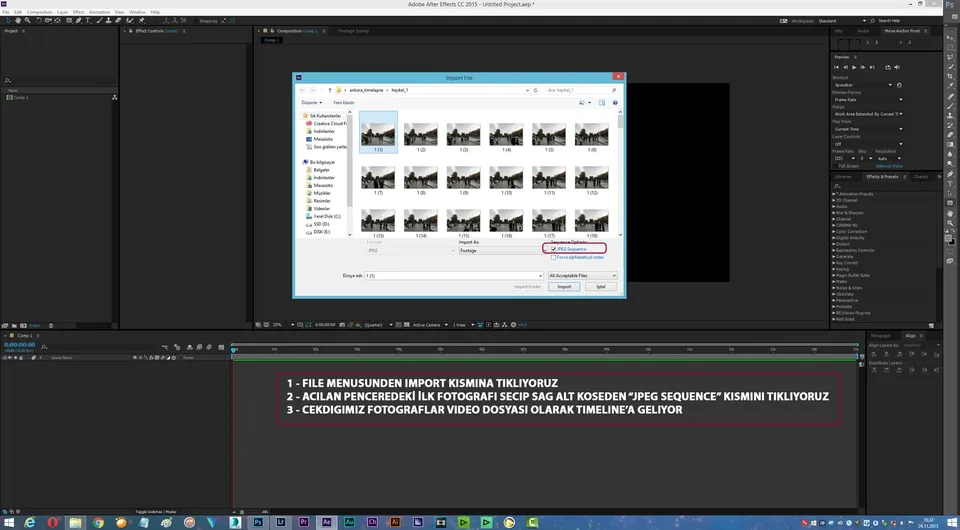Open help icon in Import File dialog

(x=615, y=103)
